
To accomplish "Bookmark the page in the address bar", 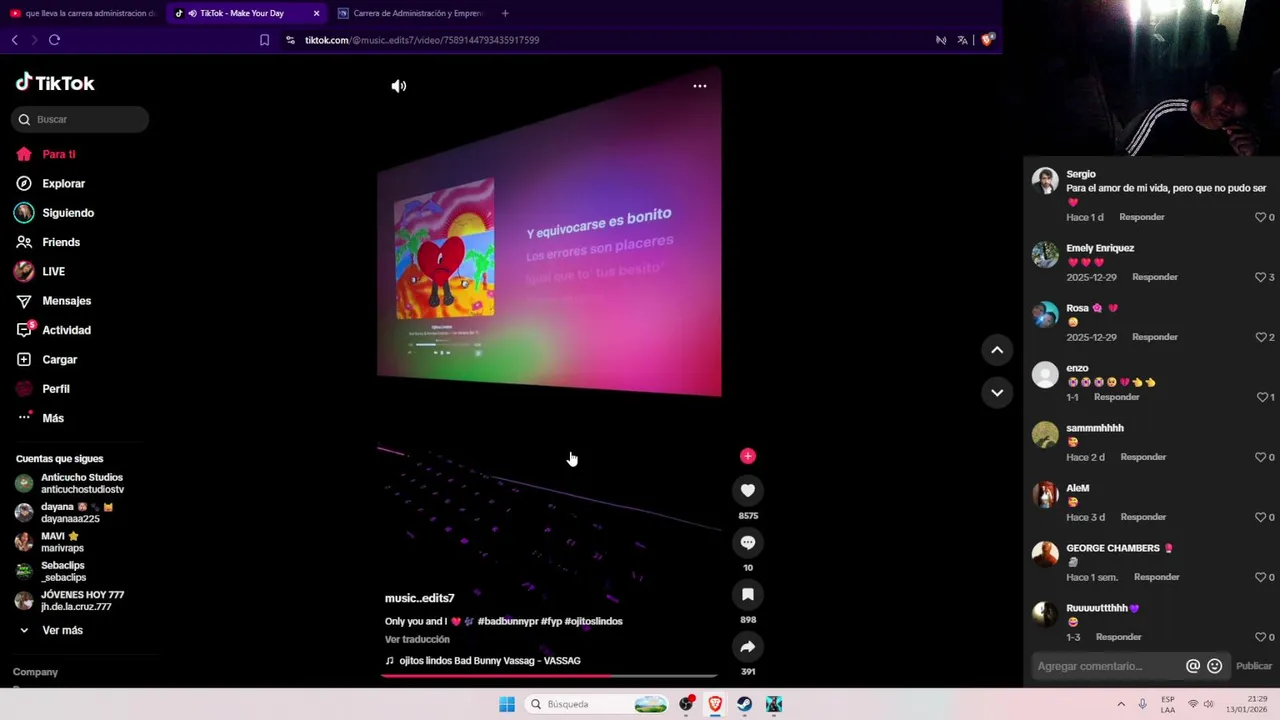I will point(264,40).
